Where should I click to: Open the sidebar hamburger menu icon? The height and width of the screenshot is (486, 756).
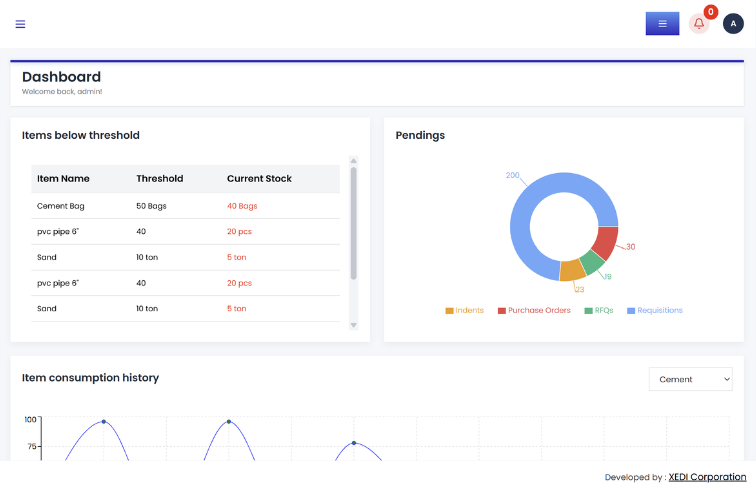pos(20,24)
